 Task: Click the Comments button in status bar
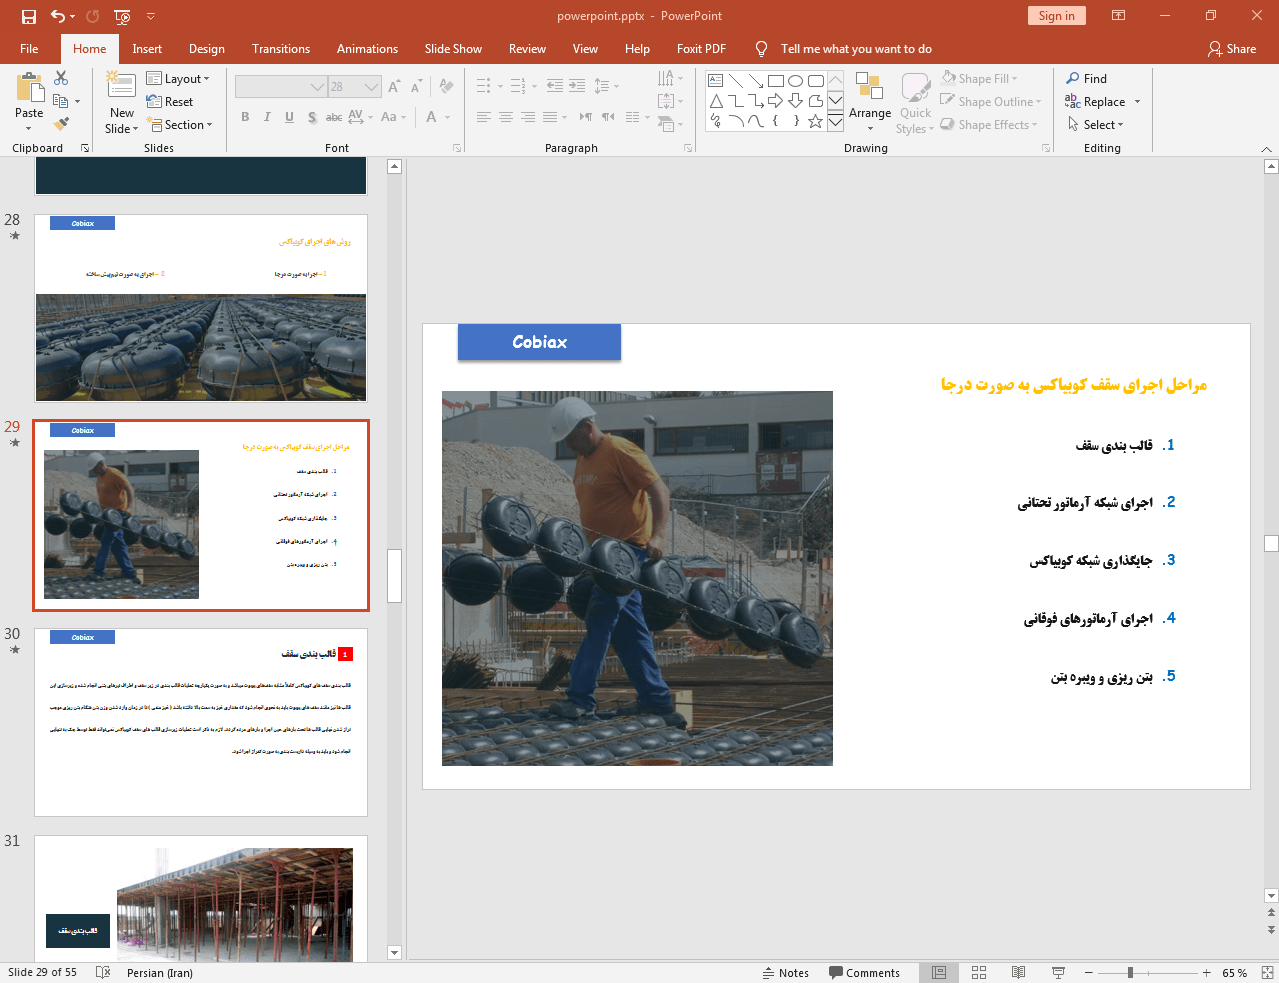pos(864,973)
